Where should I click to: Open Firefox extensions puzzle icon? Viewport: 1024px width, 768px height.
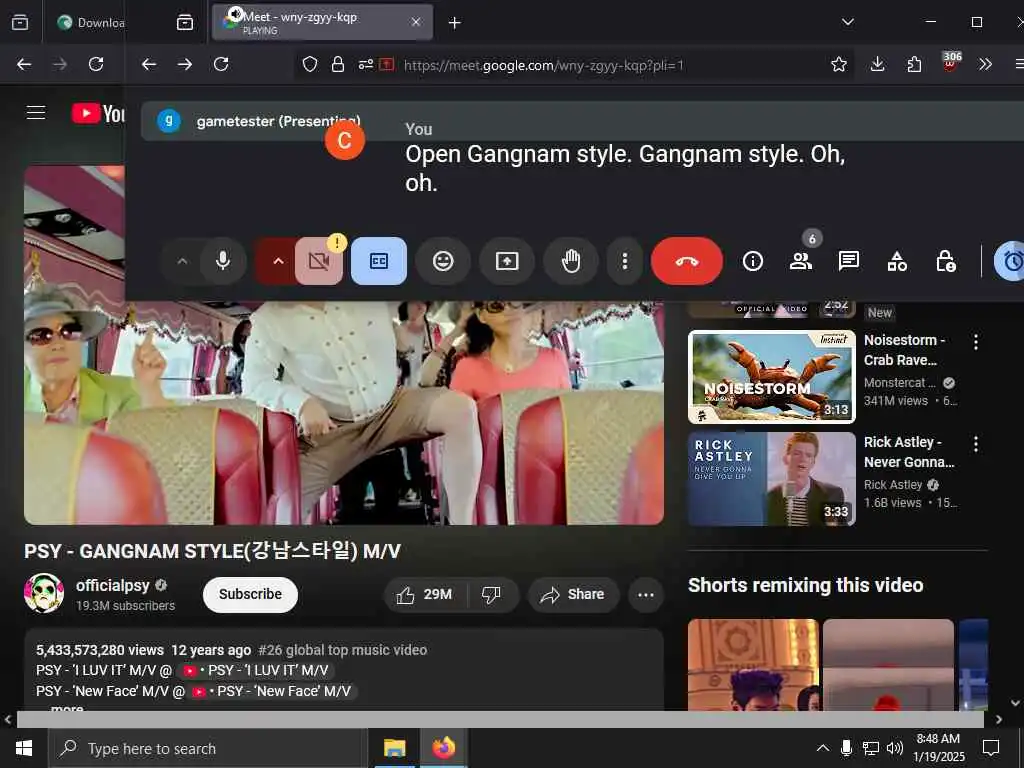coord(914,64)
